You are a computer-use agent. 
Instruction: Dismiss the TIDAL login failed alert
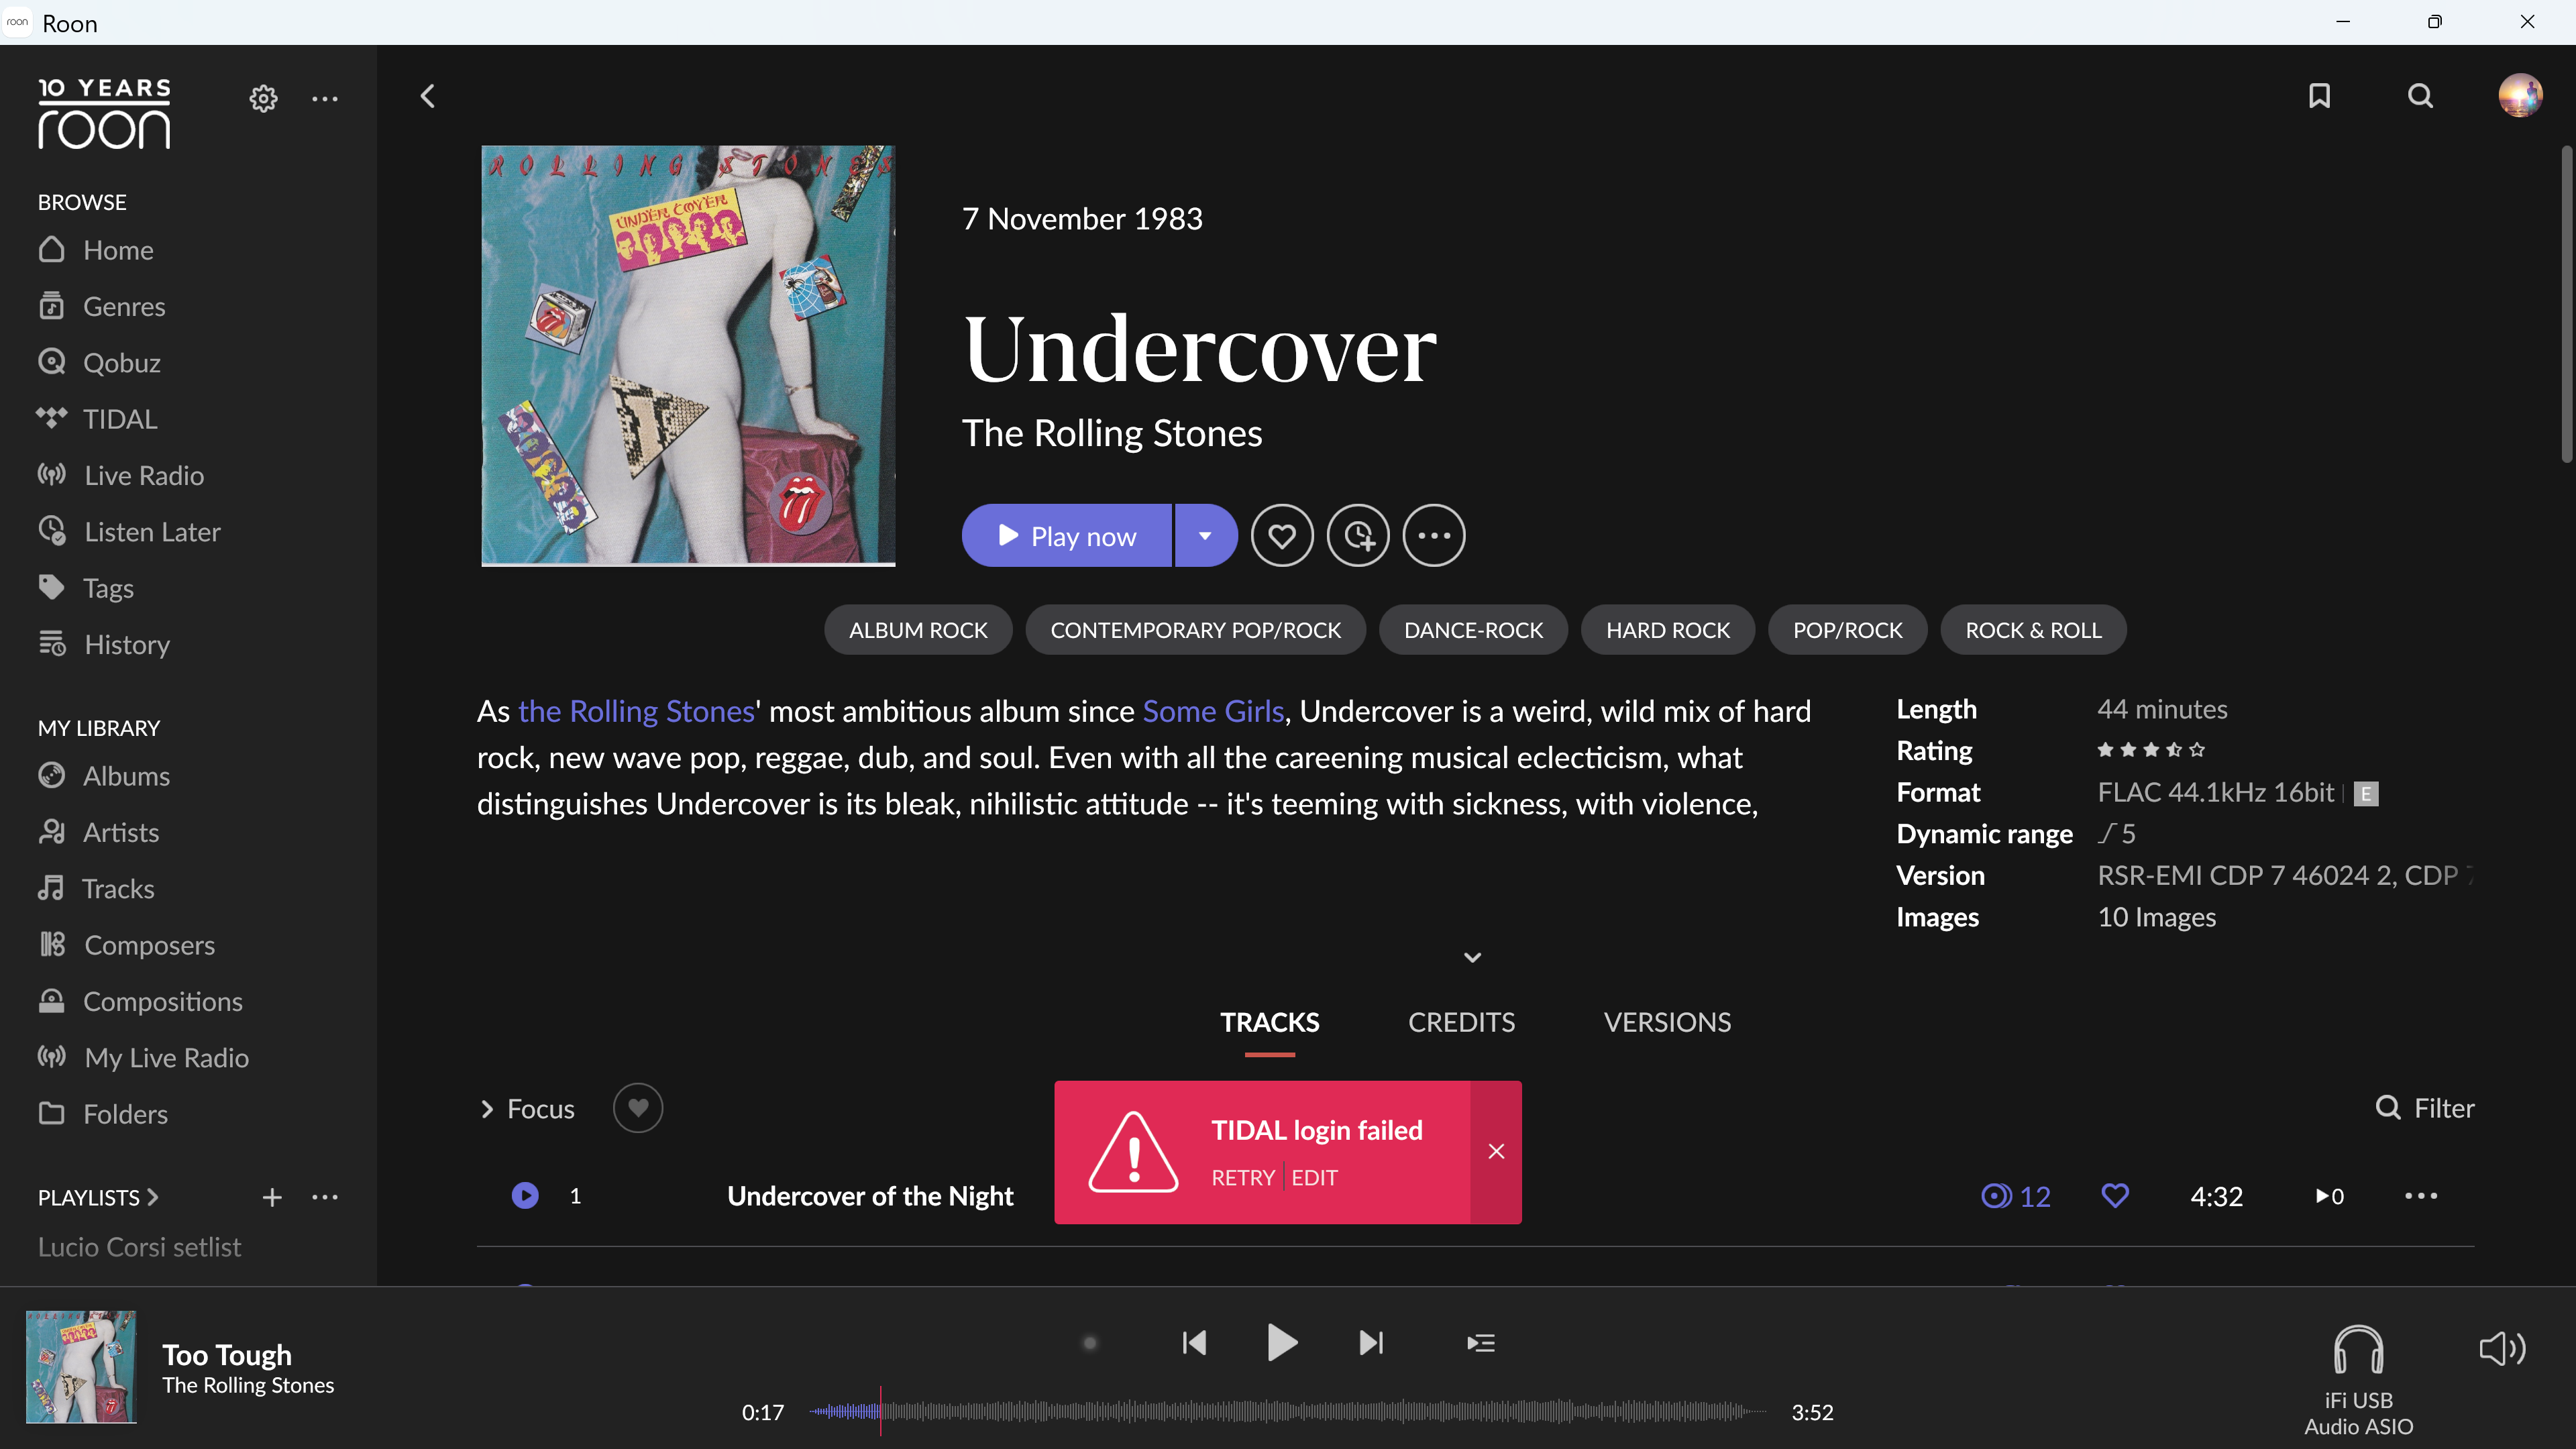[x=1496, y=1152]
